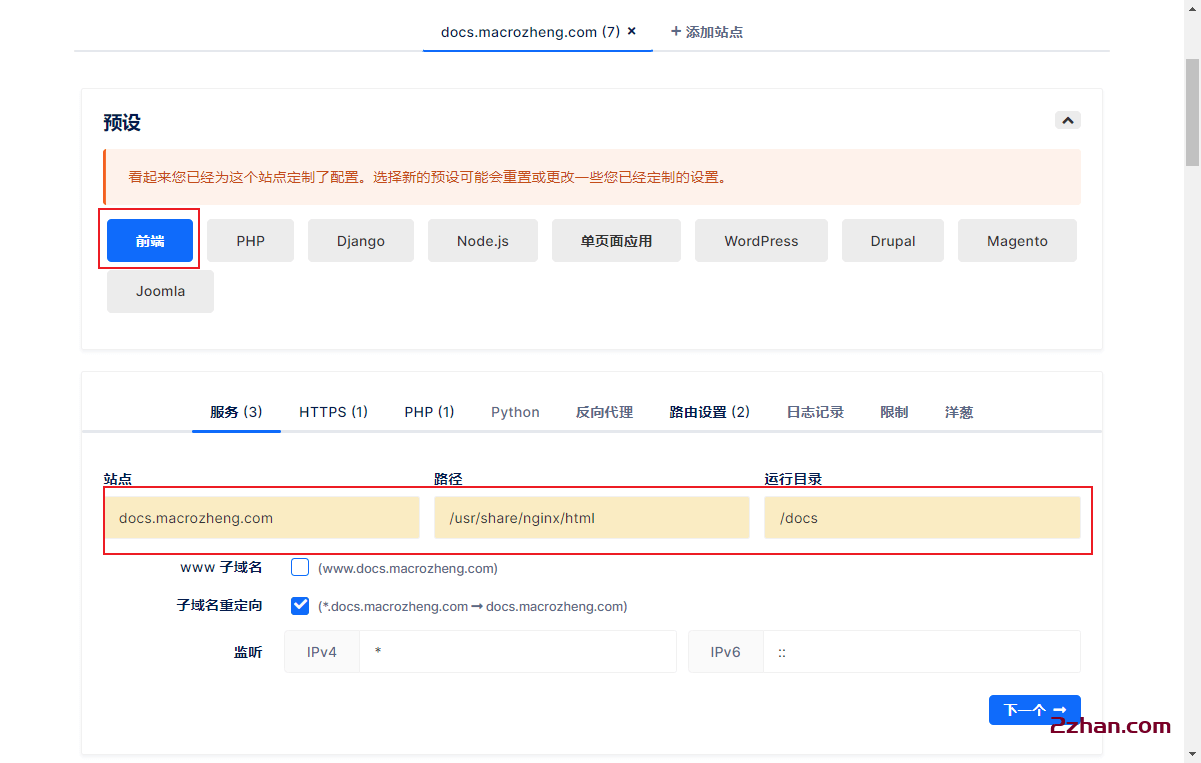
Task: Click the 下一个 next button
Action: click(1034, 710)
